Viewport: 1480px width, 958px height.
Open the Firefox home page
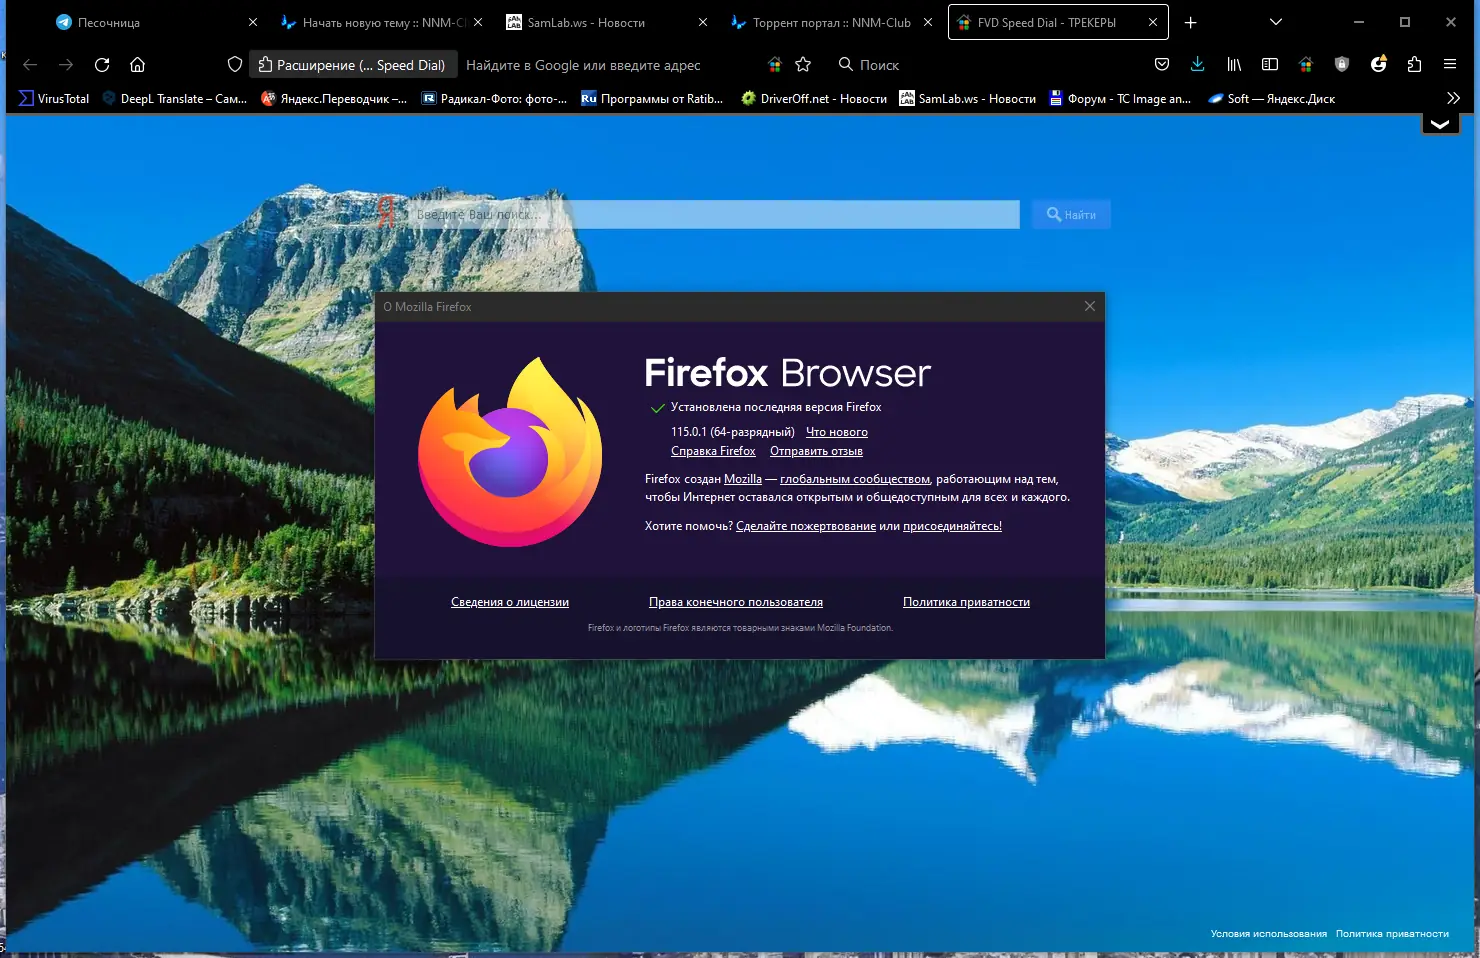[x=138, y=65]
